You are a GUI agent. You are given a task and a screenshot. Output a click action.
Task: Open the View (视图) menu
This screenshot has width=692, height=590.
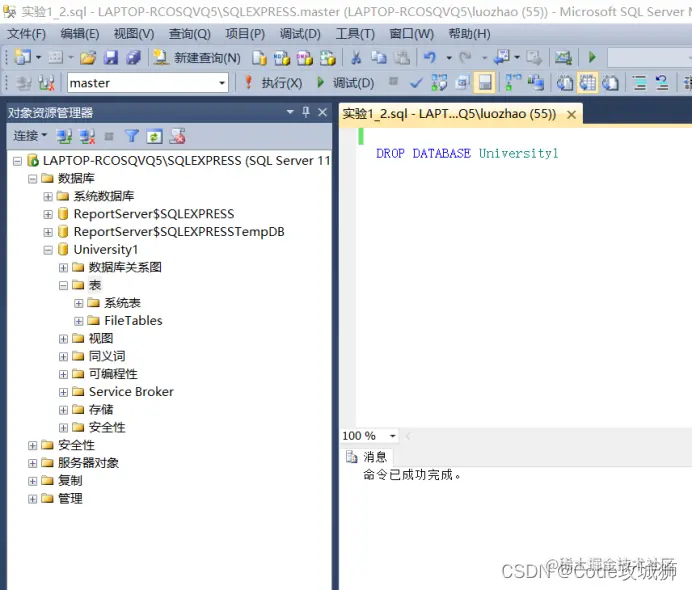[134, 34]
